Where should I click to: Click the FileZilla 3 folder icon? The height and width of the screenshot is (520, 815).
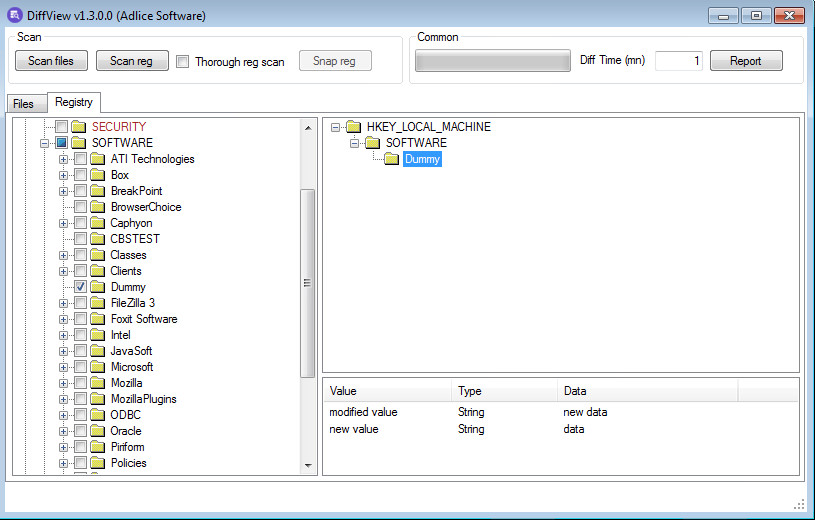(x=98, y=303)
